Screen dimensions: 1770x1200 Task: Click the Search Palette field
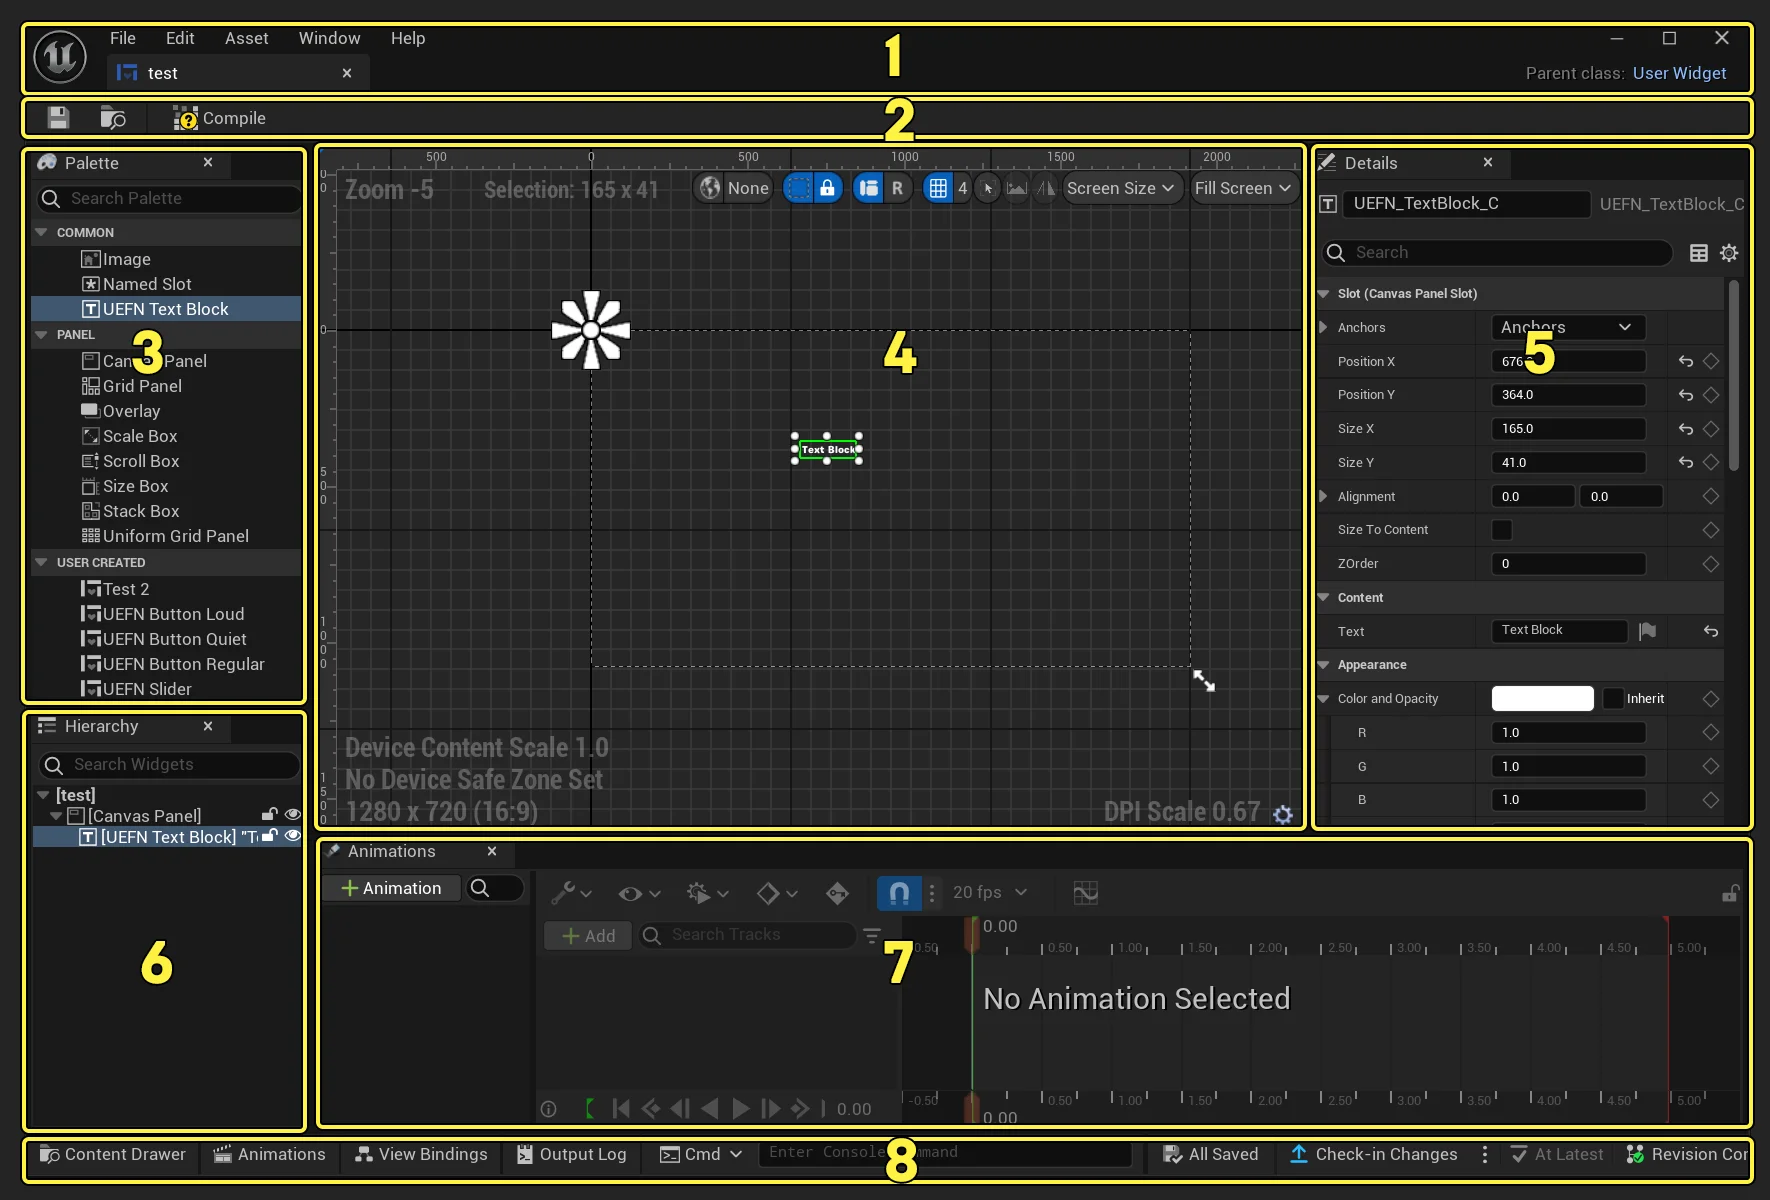(168, 198)
